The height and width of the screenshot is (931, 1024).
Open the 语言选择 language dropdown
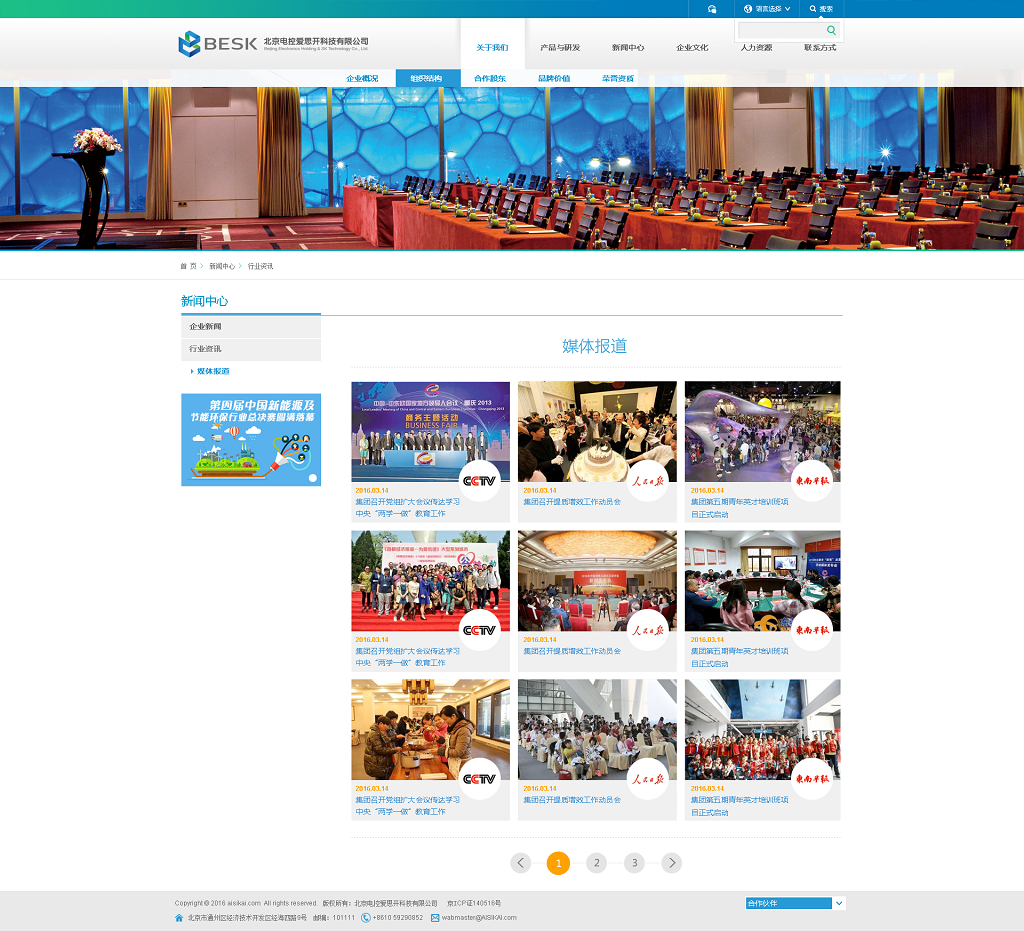click(768, 9)
